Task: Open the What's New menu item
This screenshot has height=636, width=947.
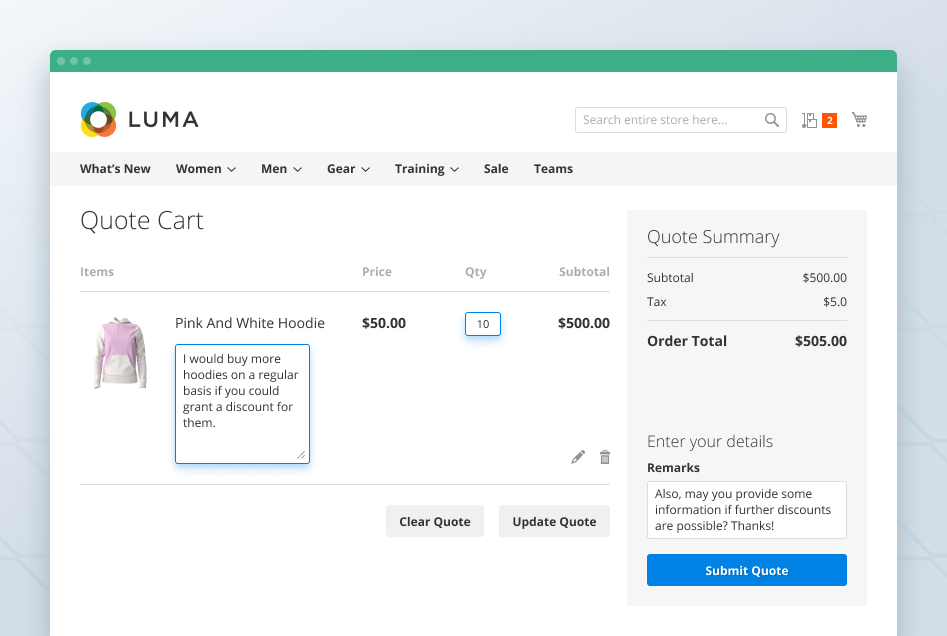Action: pyautogui.click(x=115, y=169)
